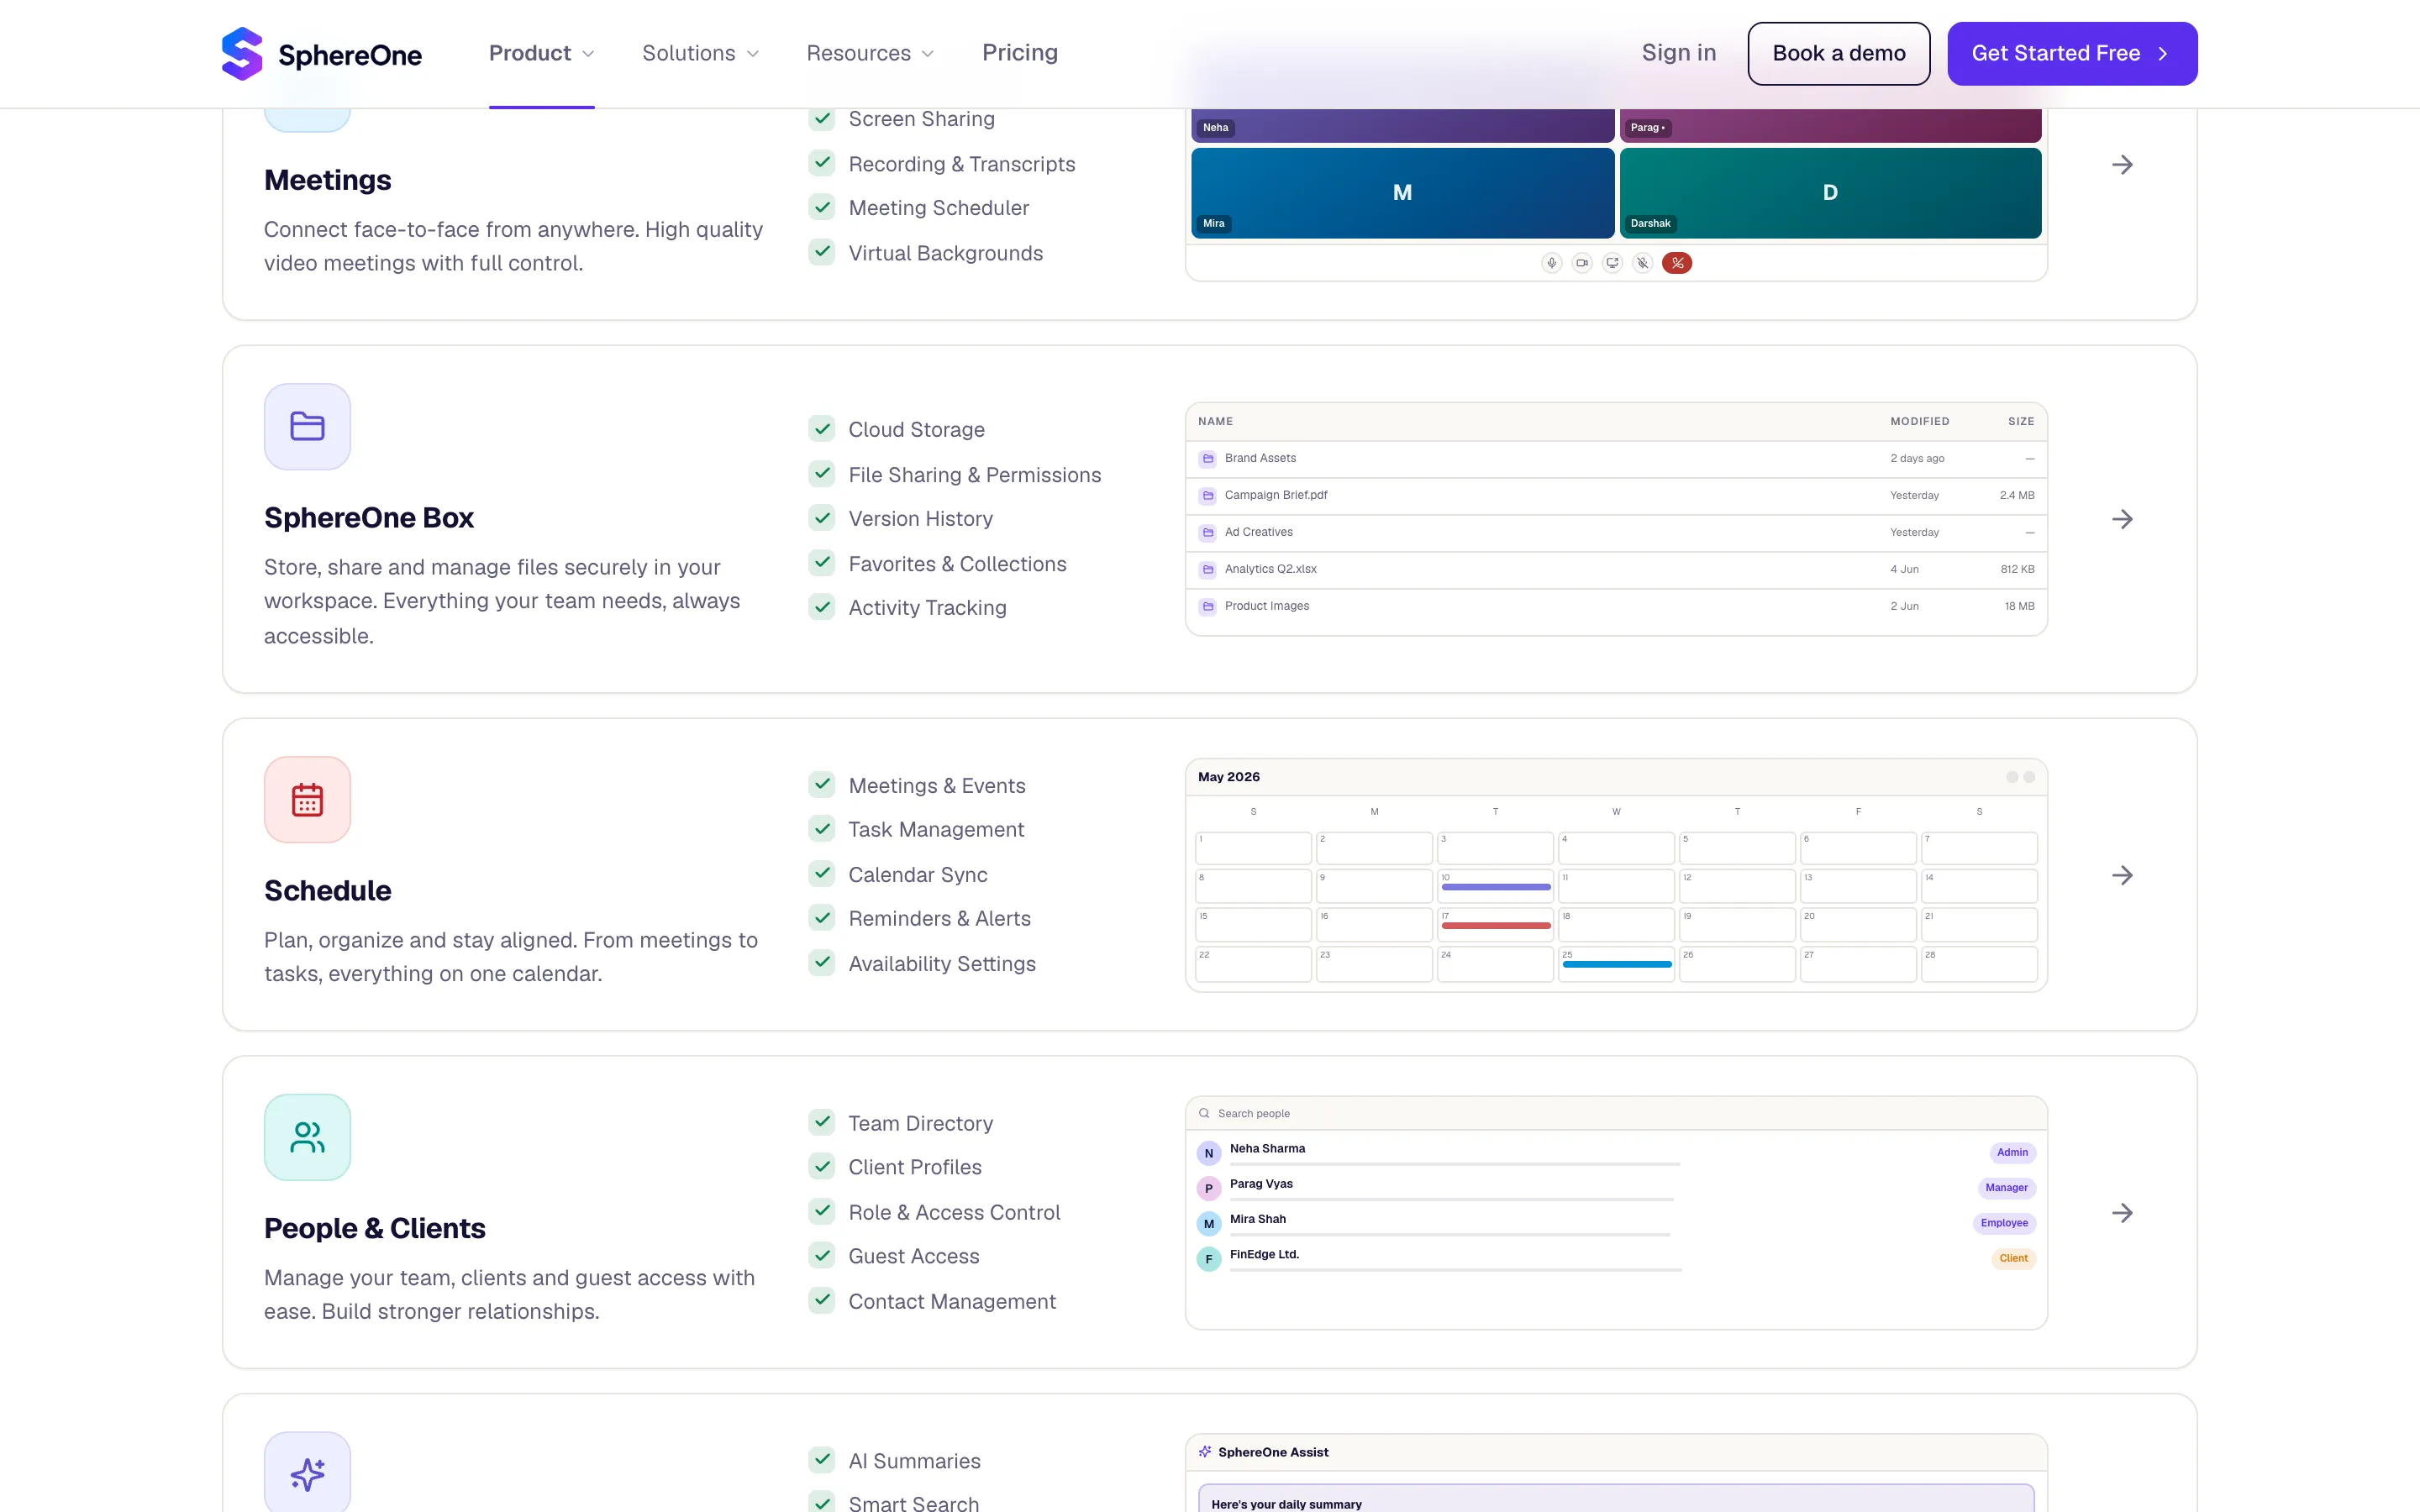Click the FinEdge Ltd. Client badge
Viewport: 2420px width, 1512px height.
coord(2013,1258)
